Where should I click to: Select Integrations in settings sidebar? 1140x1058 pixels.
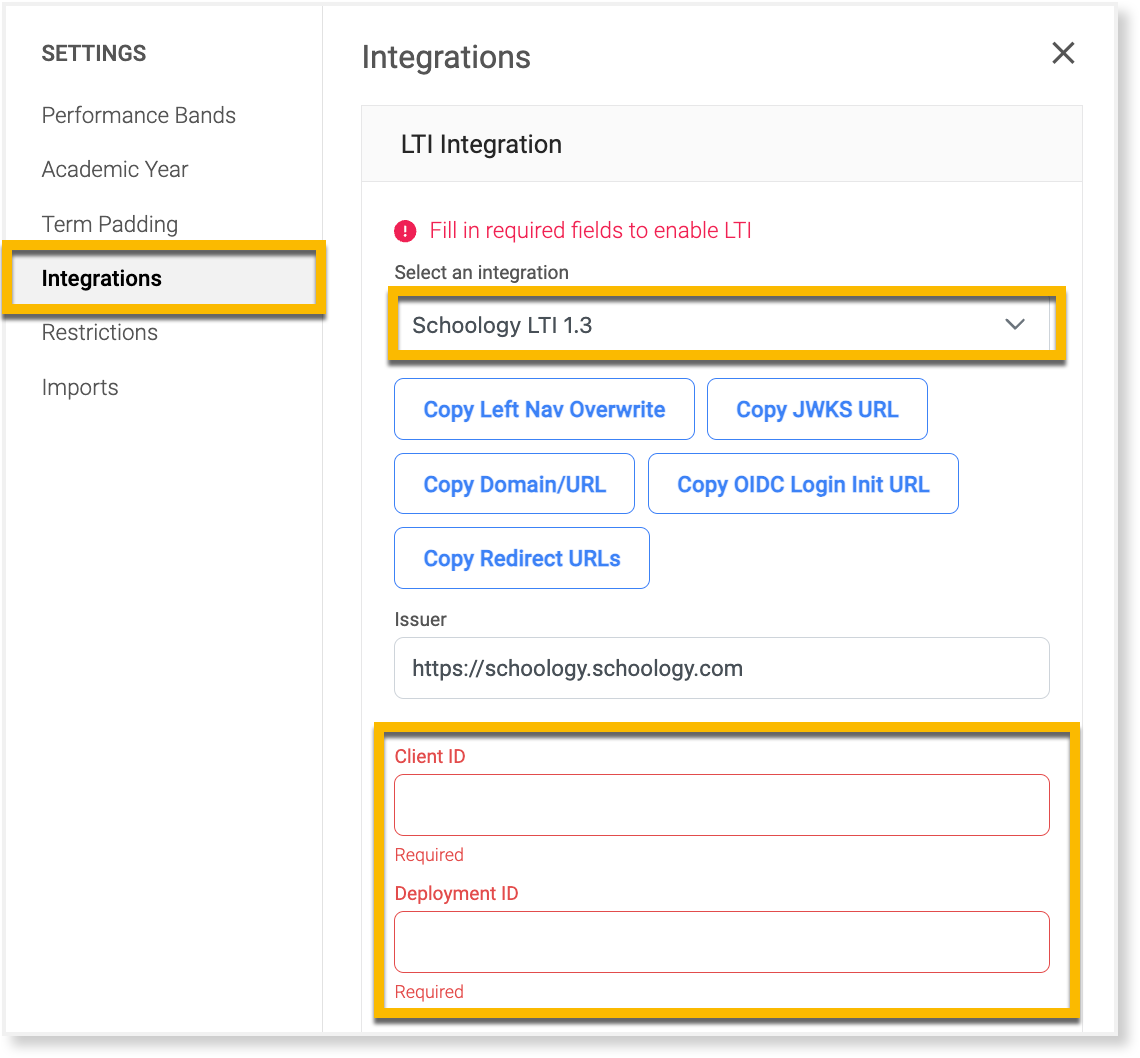(x=164, y=278)
